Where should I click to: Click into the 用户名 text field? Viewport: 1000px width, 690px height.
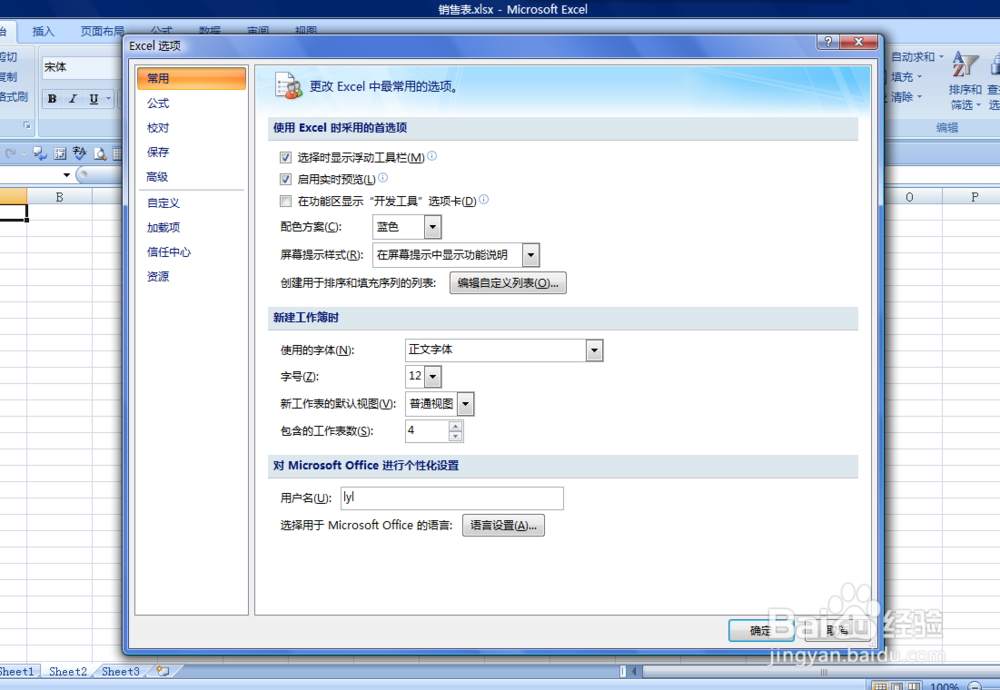pyautogui.click(x=452, y=498)
